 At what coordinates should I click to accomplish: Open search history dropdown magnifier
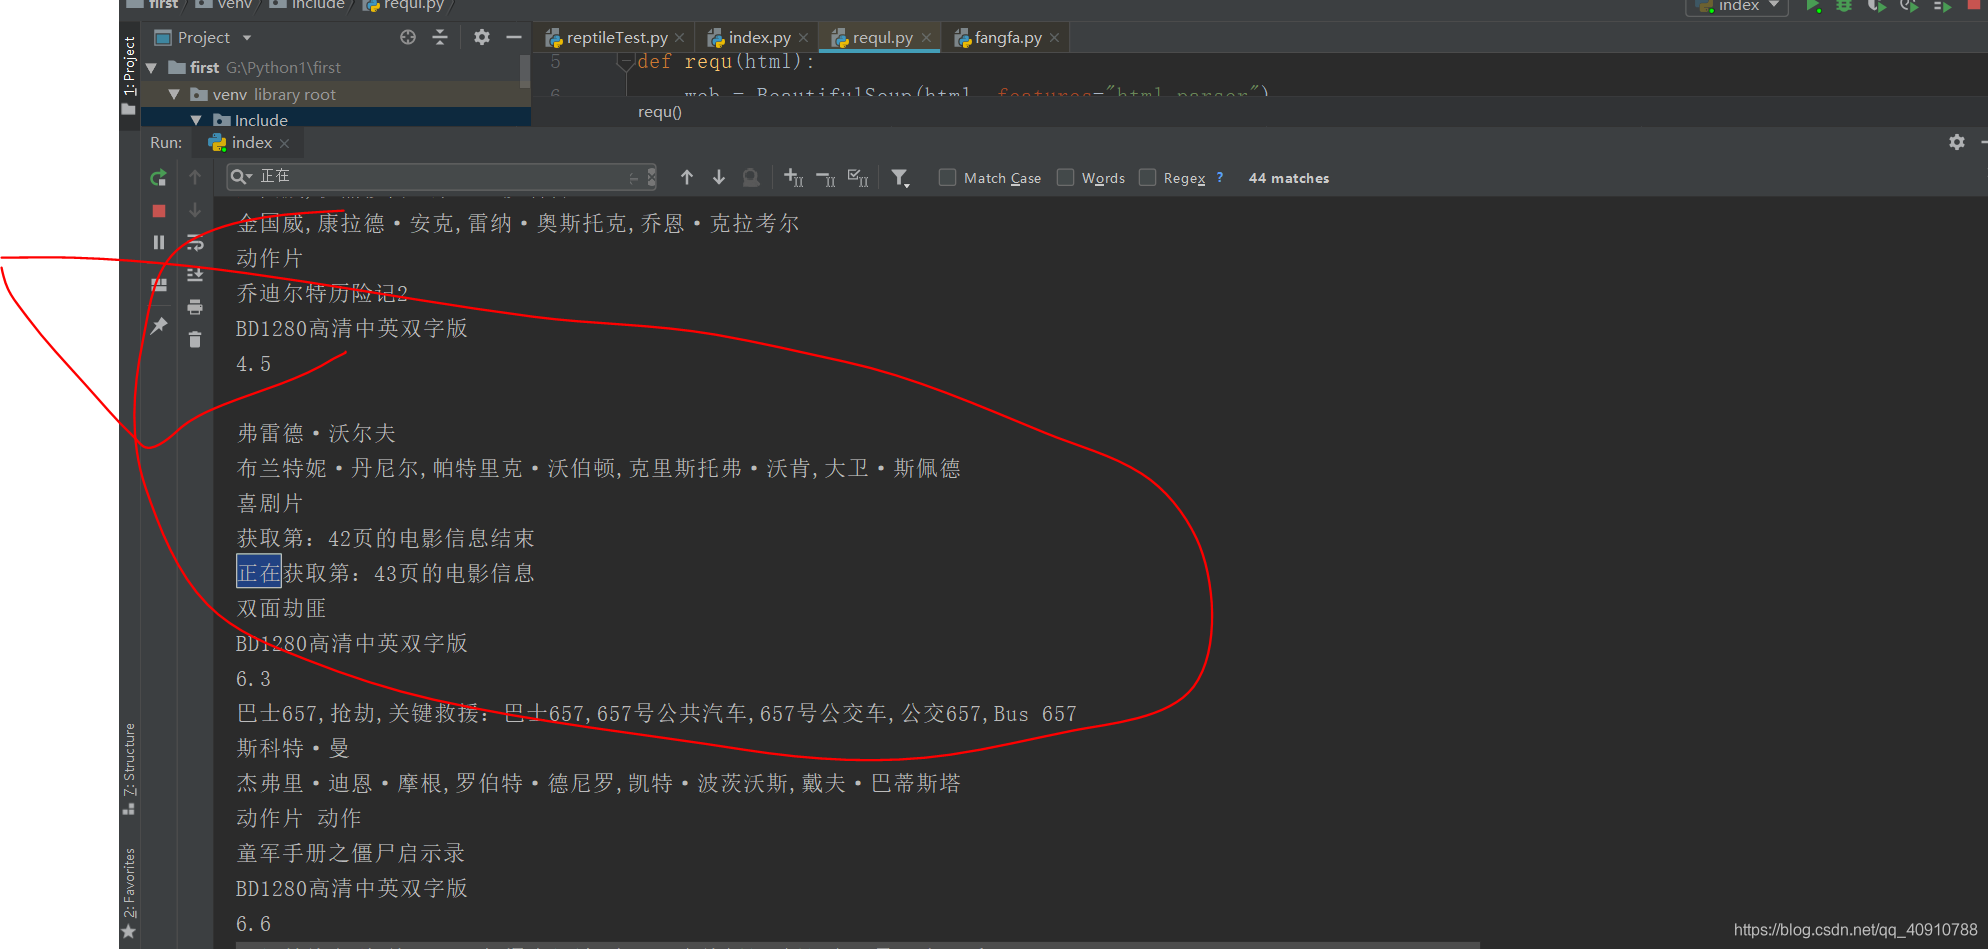241,176
